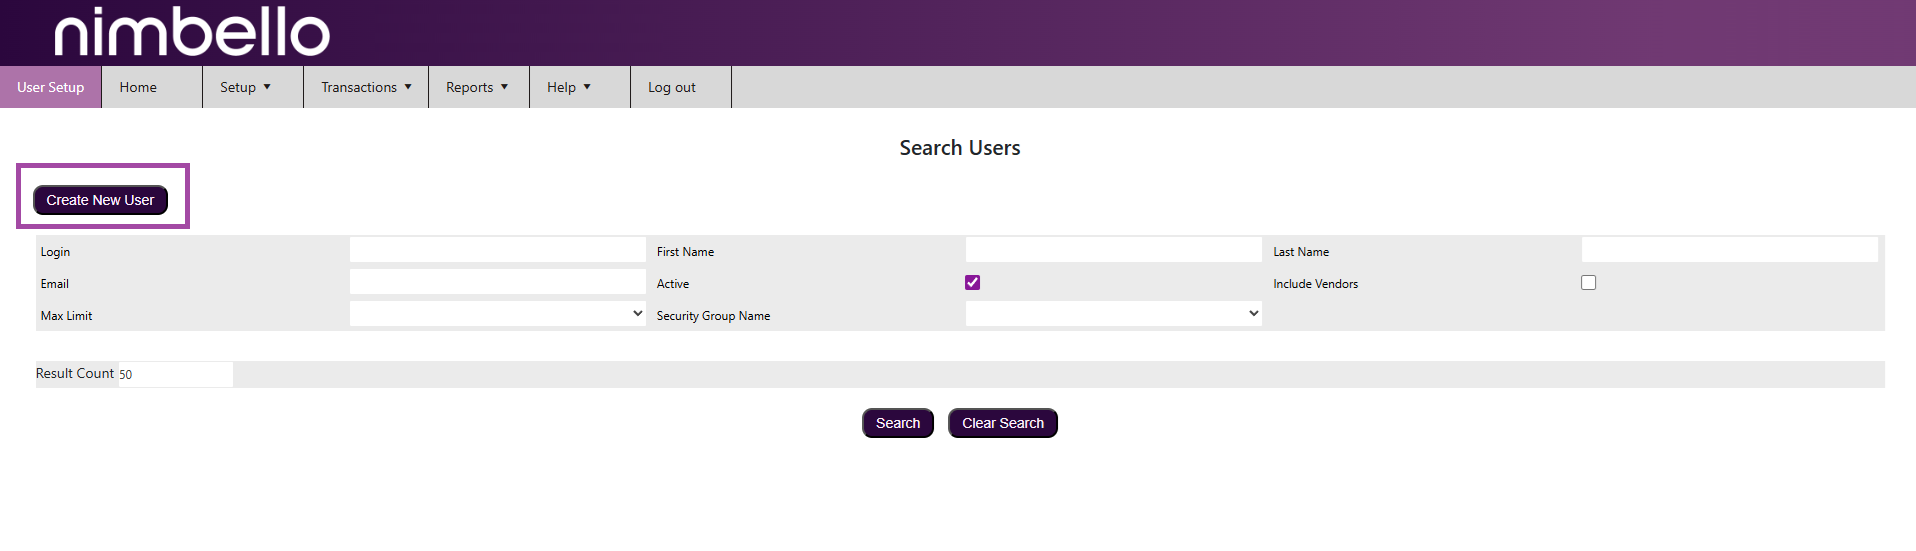Screen dimensions: 1916x551
Task: Click the Clear Search button
Action: pyautogui.click(x=1002, y=423)
